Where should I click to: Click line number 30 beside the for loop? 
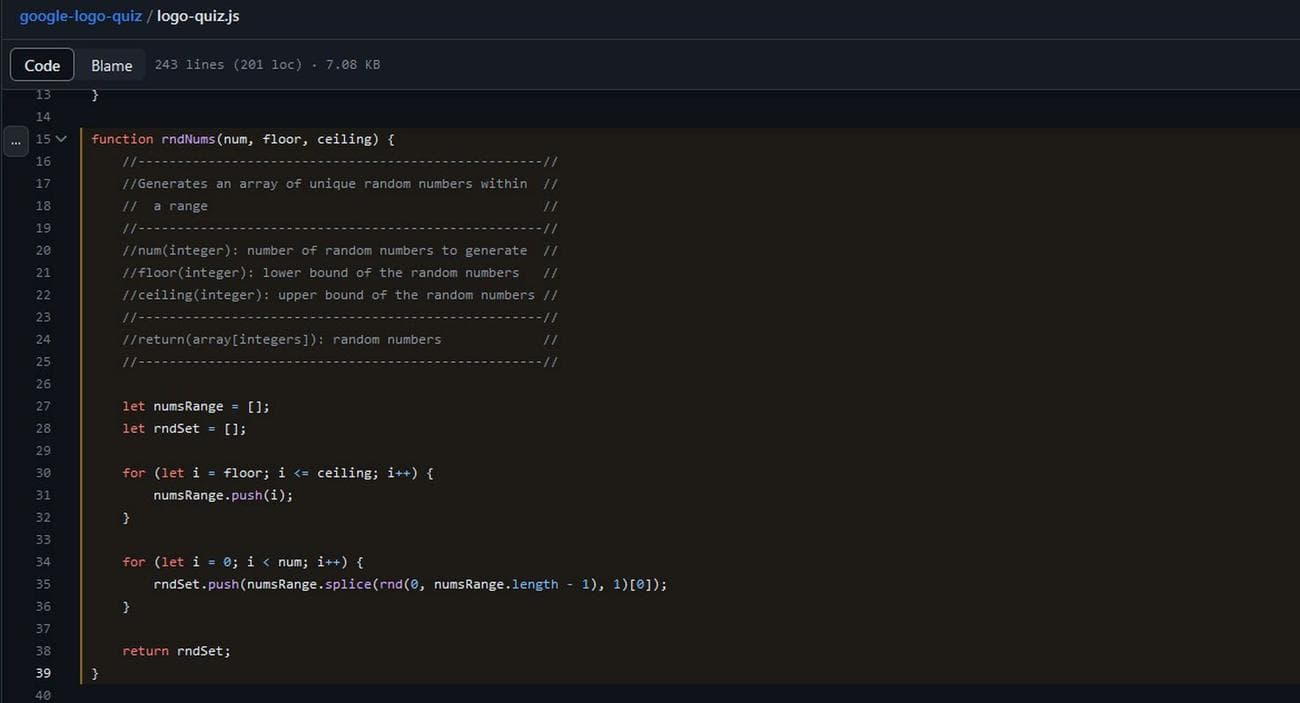(44, 472)
